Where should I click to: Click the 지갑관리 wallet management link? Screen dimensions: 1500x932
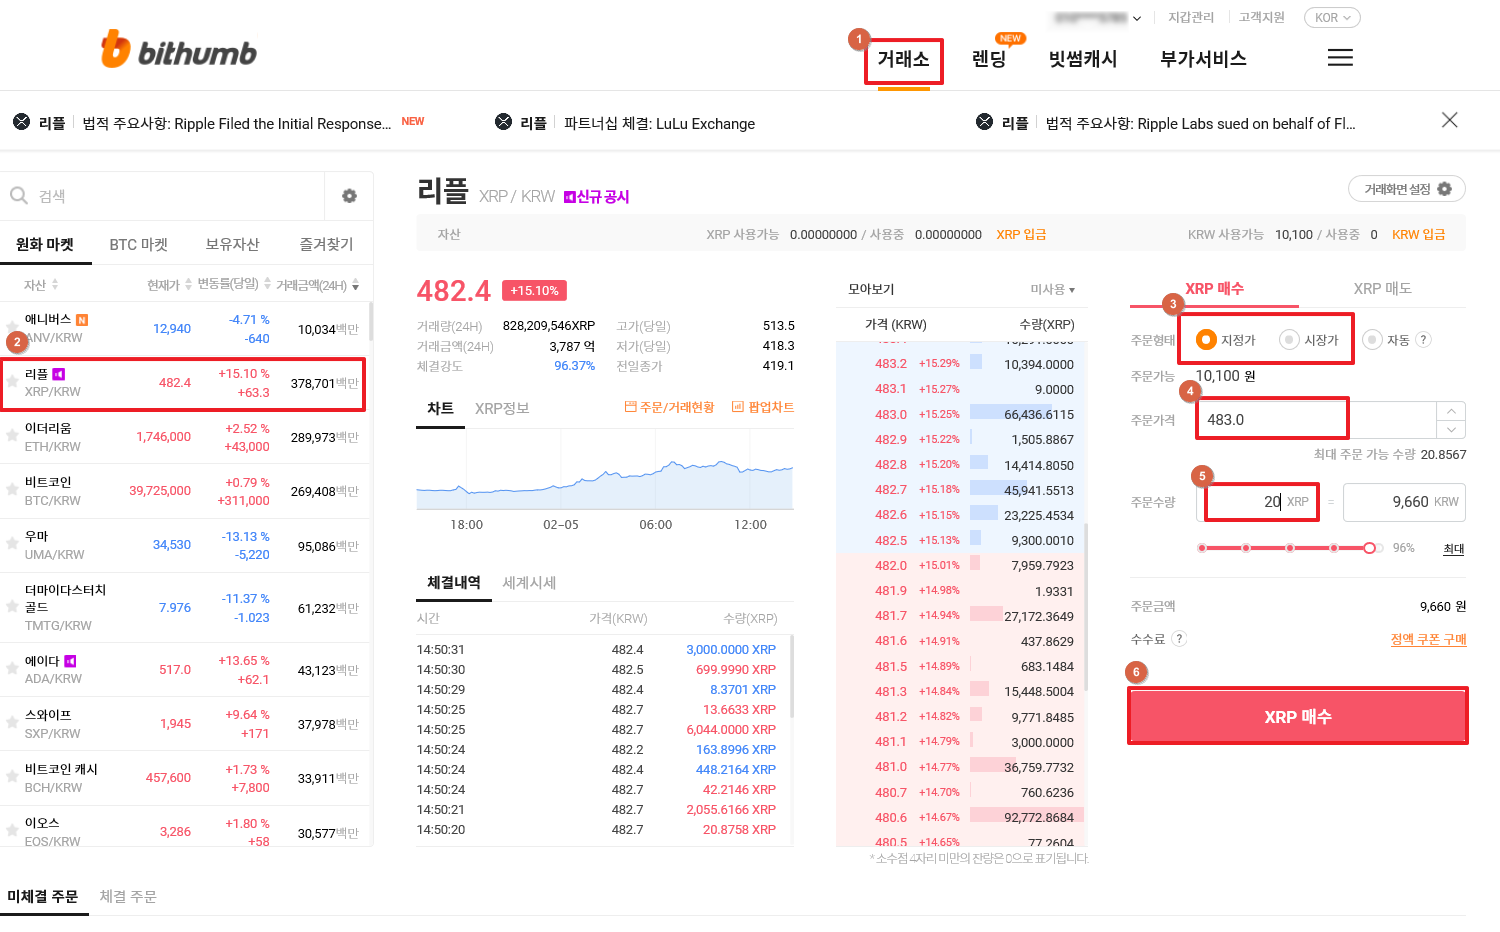(1191, 17)
